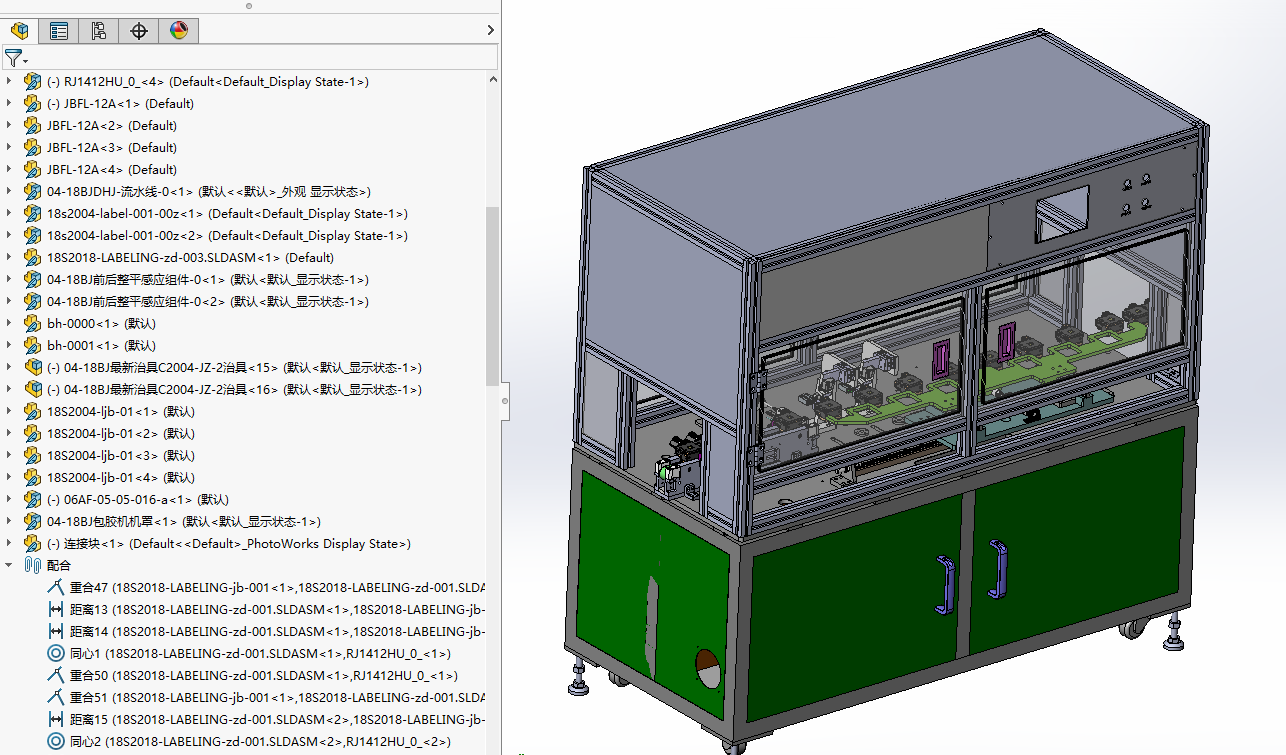
Task: Collapse the 配合 mates folder
Action: (10, 565)
